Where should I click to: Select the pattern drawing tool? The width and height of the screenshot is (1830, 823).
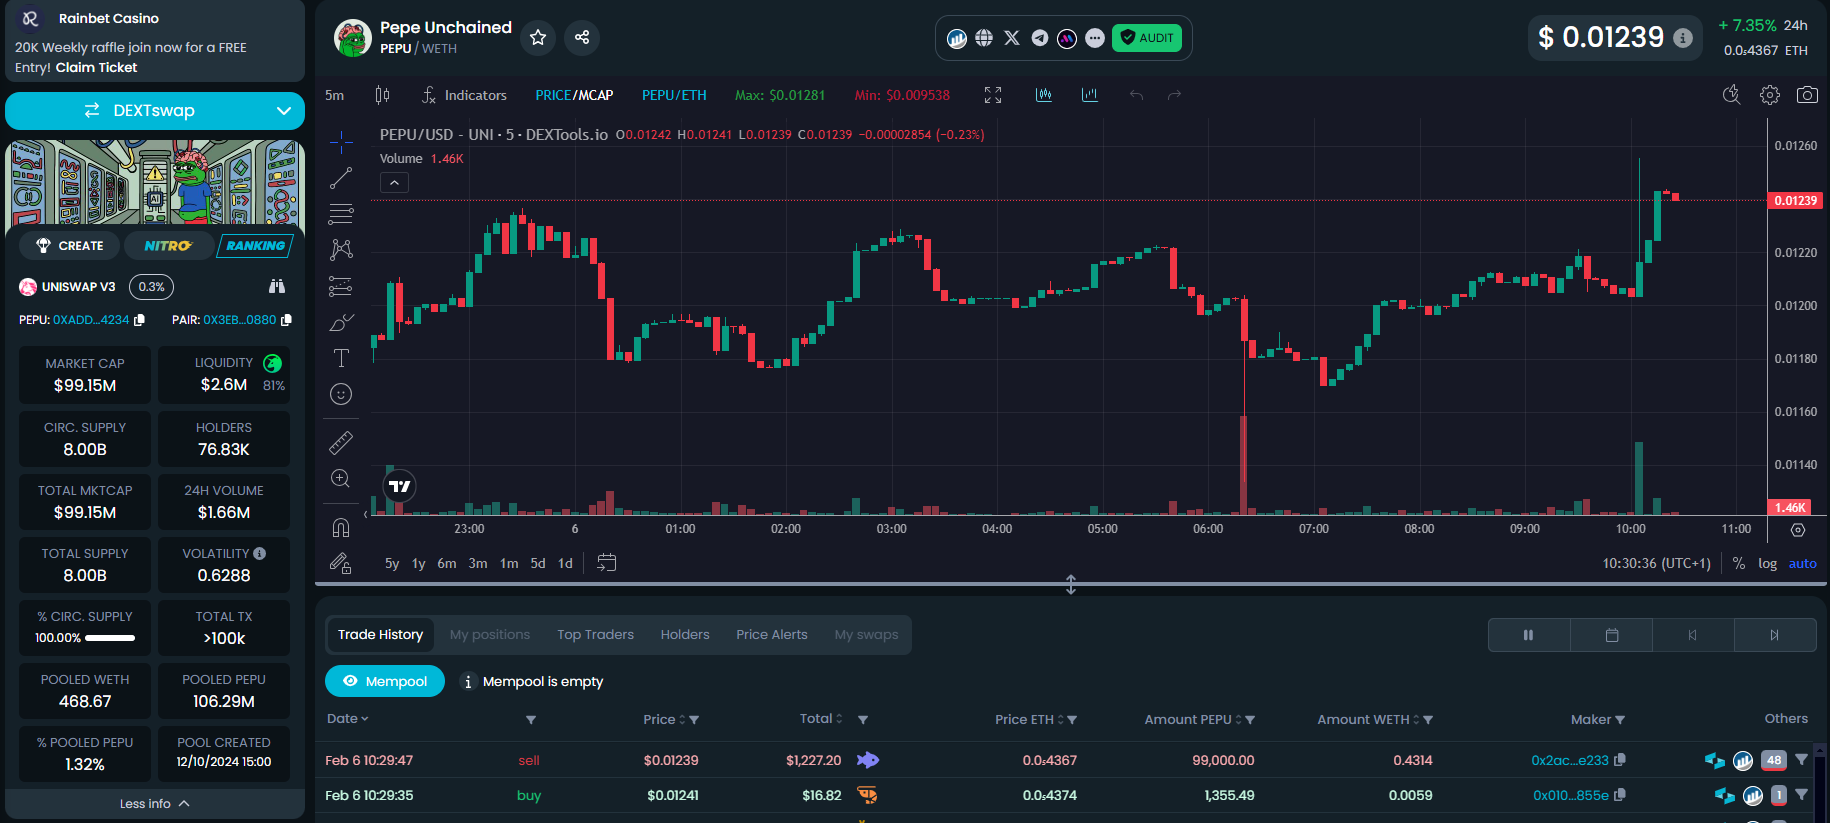(341, 250)
